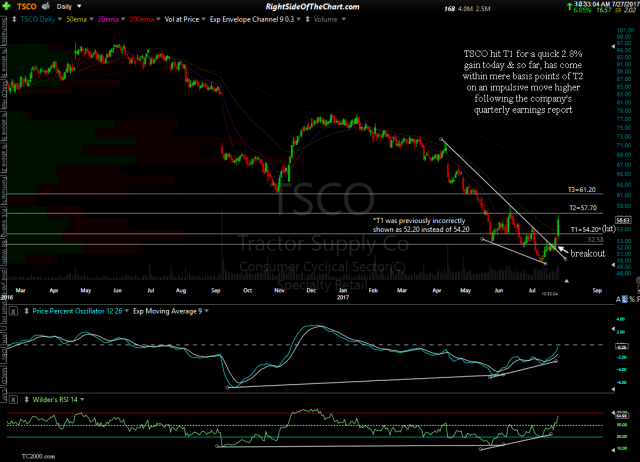Click the TC2000.com link
Image resolution: width=640 pixels, height=462 pixels.
coord(38,456)
